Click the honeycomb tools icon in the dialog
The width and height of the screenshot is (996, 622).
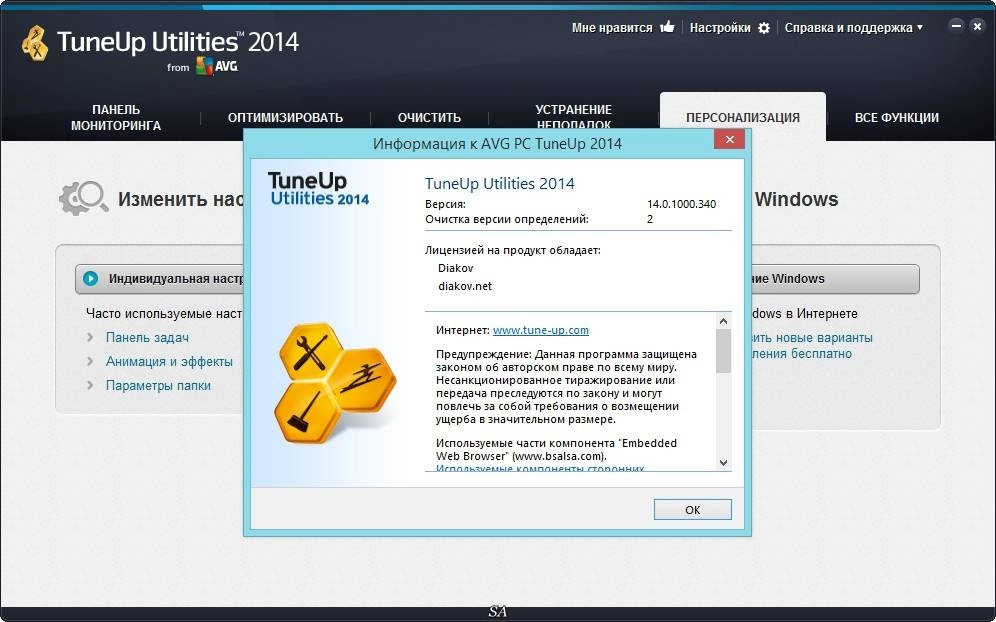(335, 383)
